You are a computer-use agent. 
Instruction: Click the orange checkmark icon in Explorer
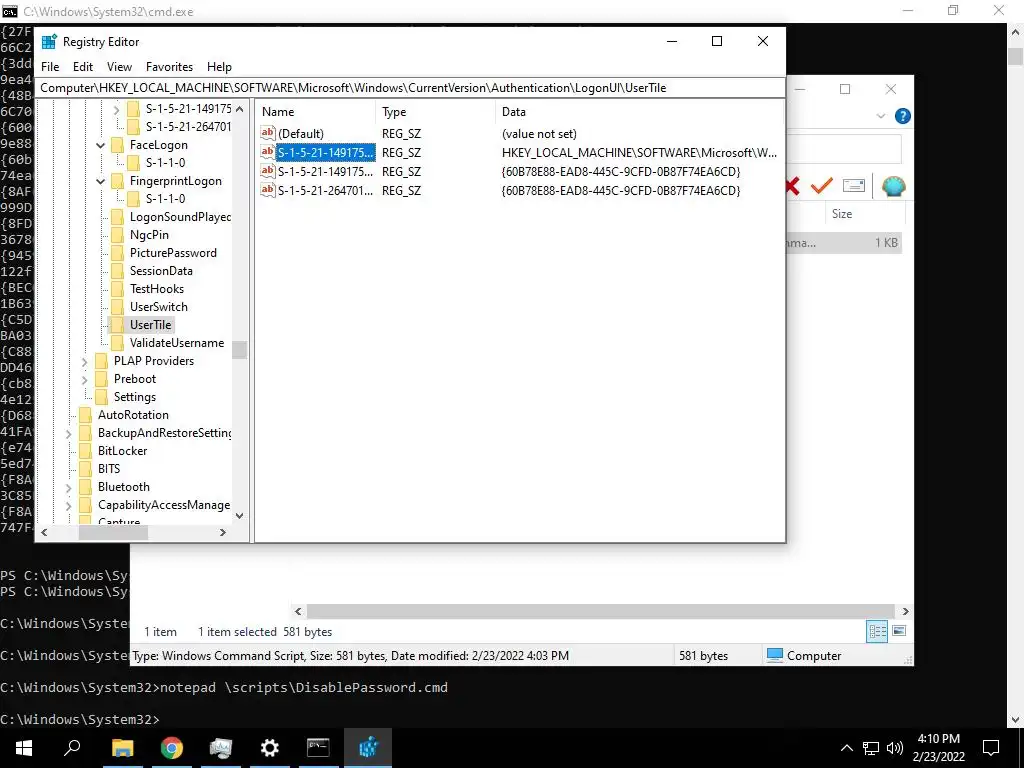pyautogui.click(x=822, y=186)
